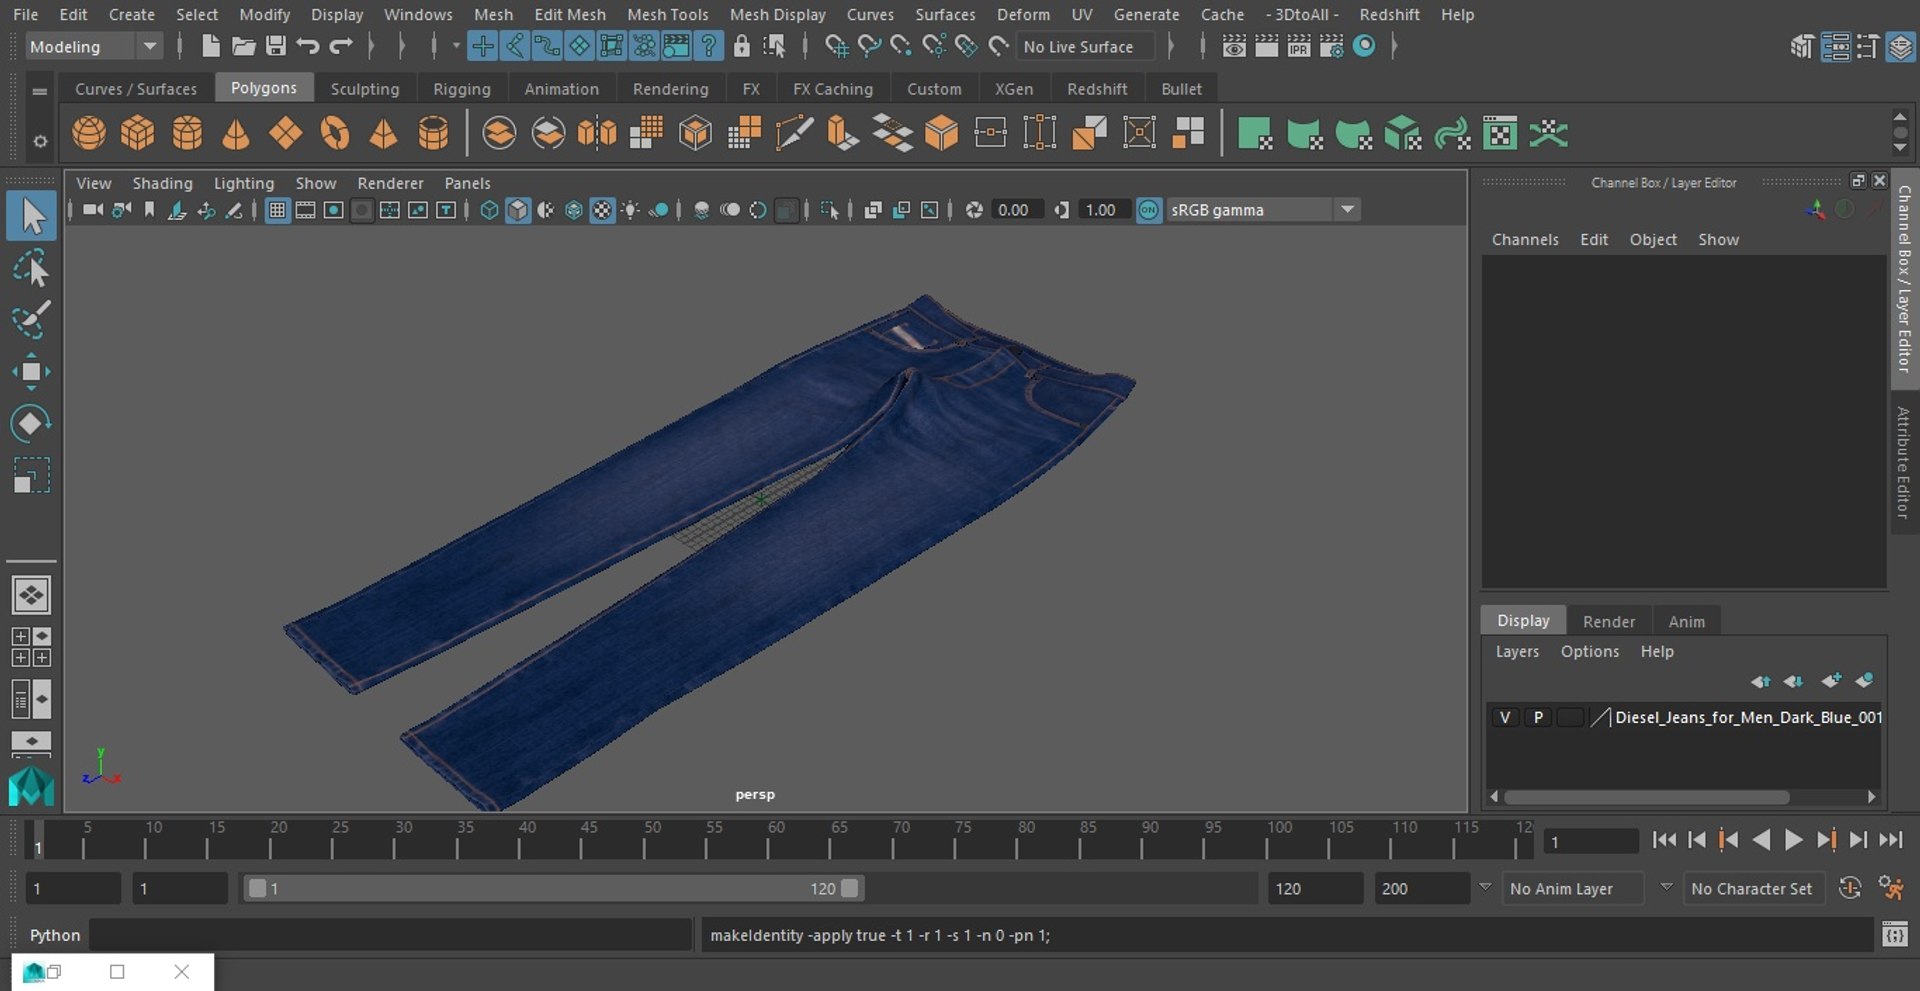Toggle textured display in viewport
Image resolution: width=1920 pixels, height=991 pixels.
[x=602, y=210]
